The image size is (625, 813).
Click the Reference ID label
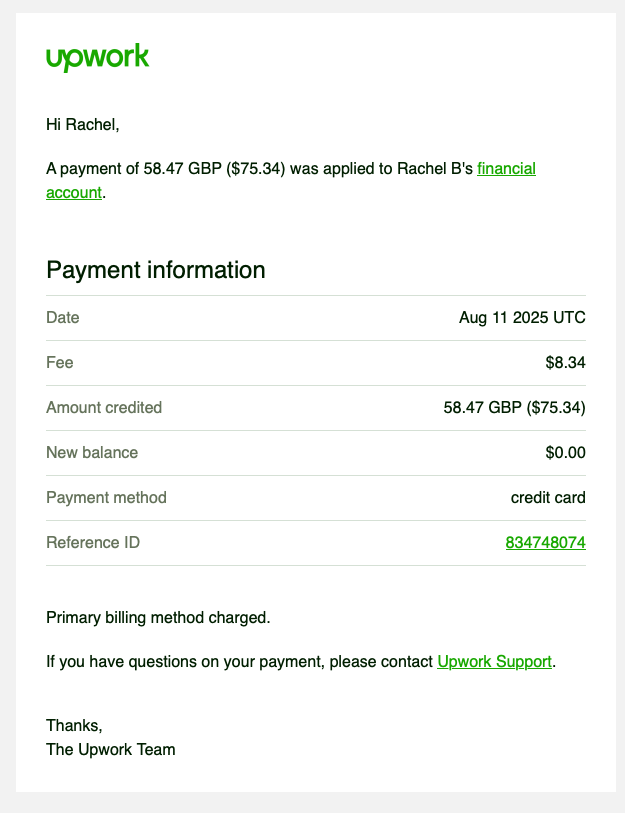[x=93, y=543]
